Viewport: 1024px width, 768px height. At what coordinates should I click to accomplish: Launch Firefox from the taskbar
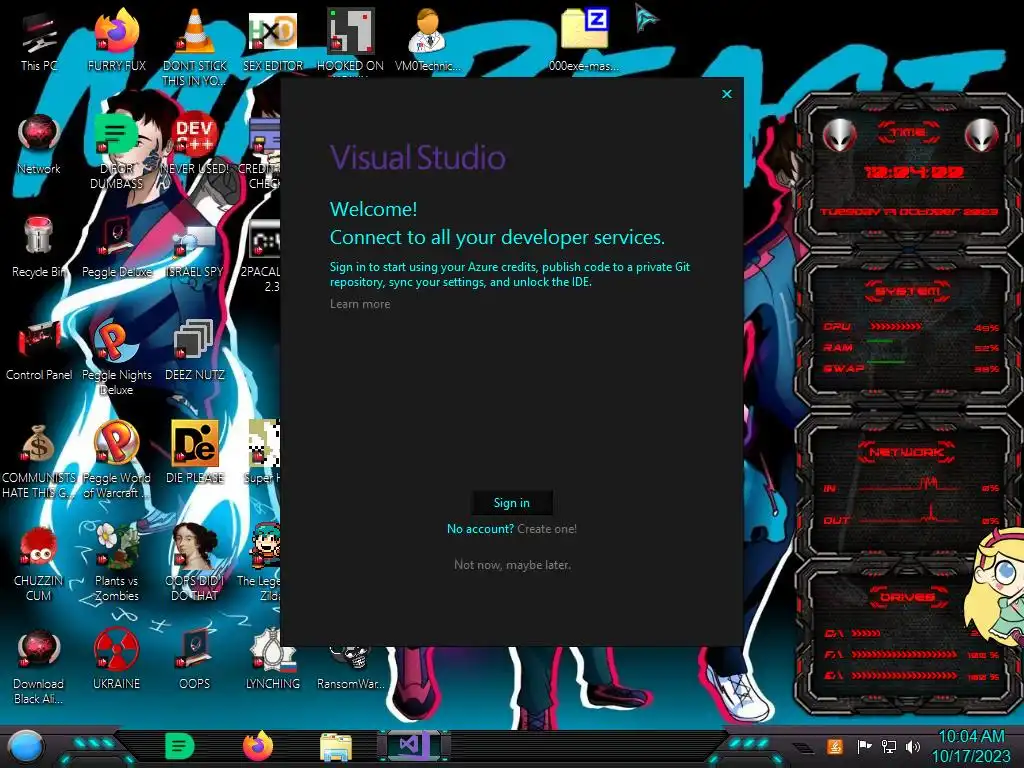click(x=258, y=746)
